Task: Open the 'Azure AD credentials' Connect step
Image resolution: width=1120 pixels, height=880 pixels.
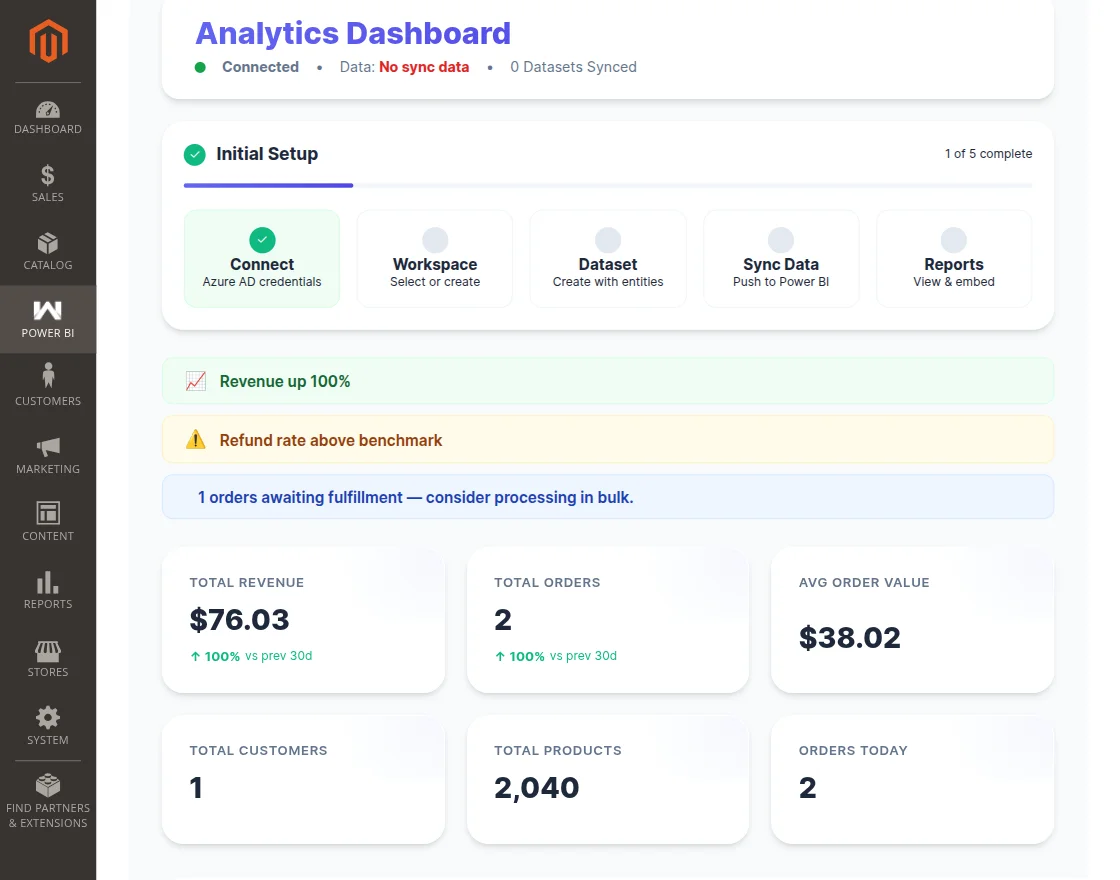Action: [262, 259]
